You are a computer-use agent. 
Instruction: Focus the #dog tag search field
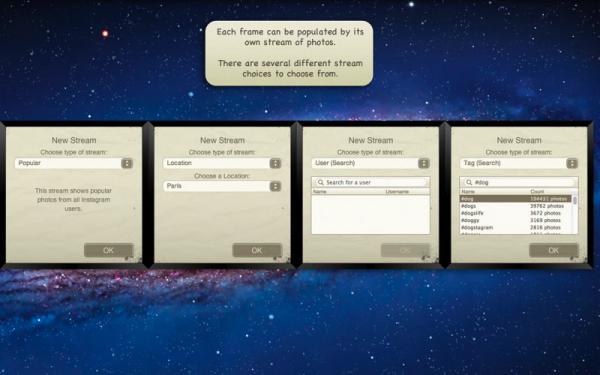519,183
